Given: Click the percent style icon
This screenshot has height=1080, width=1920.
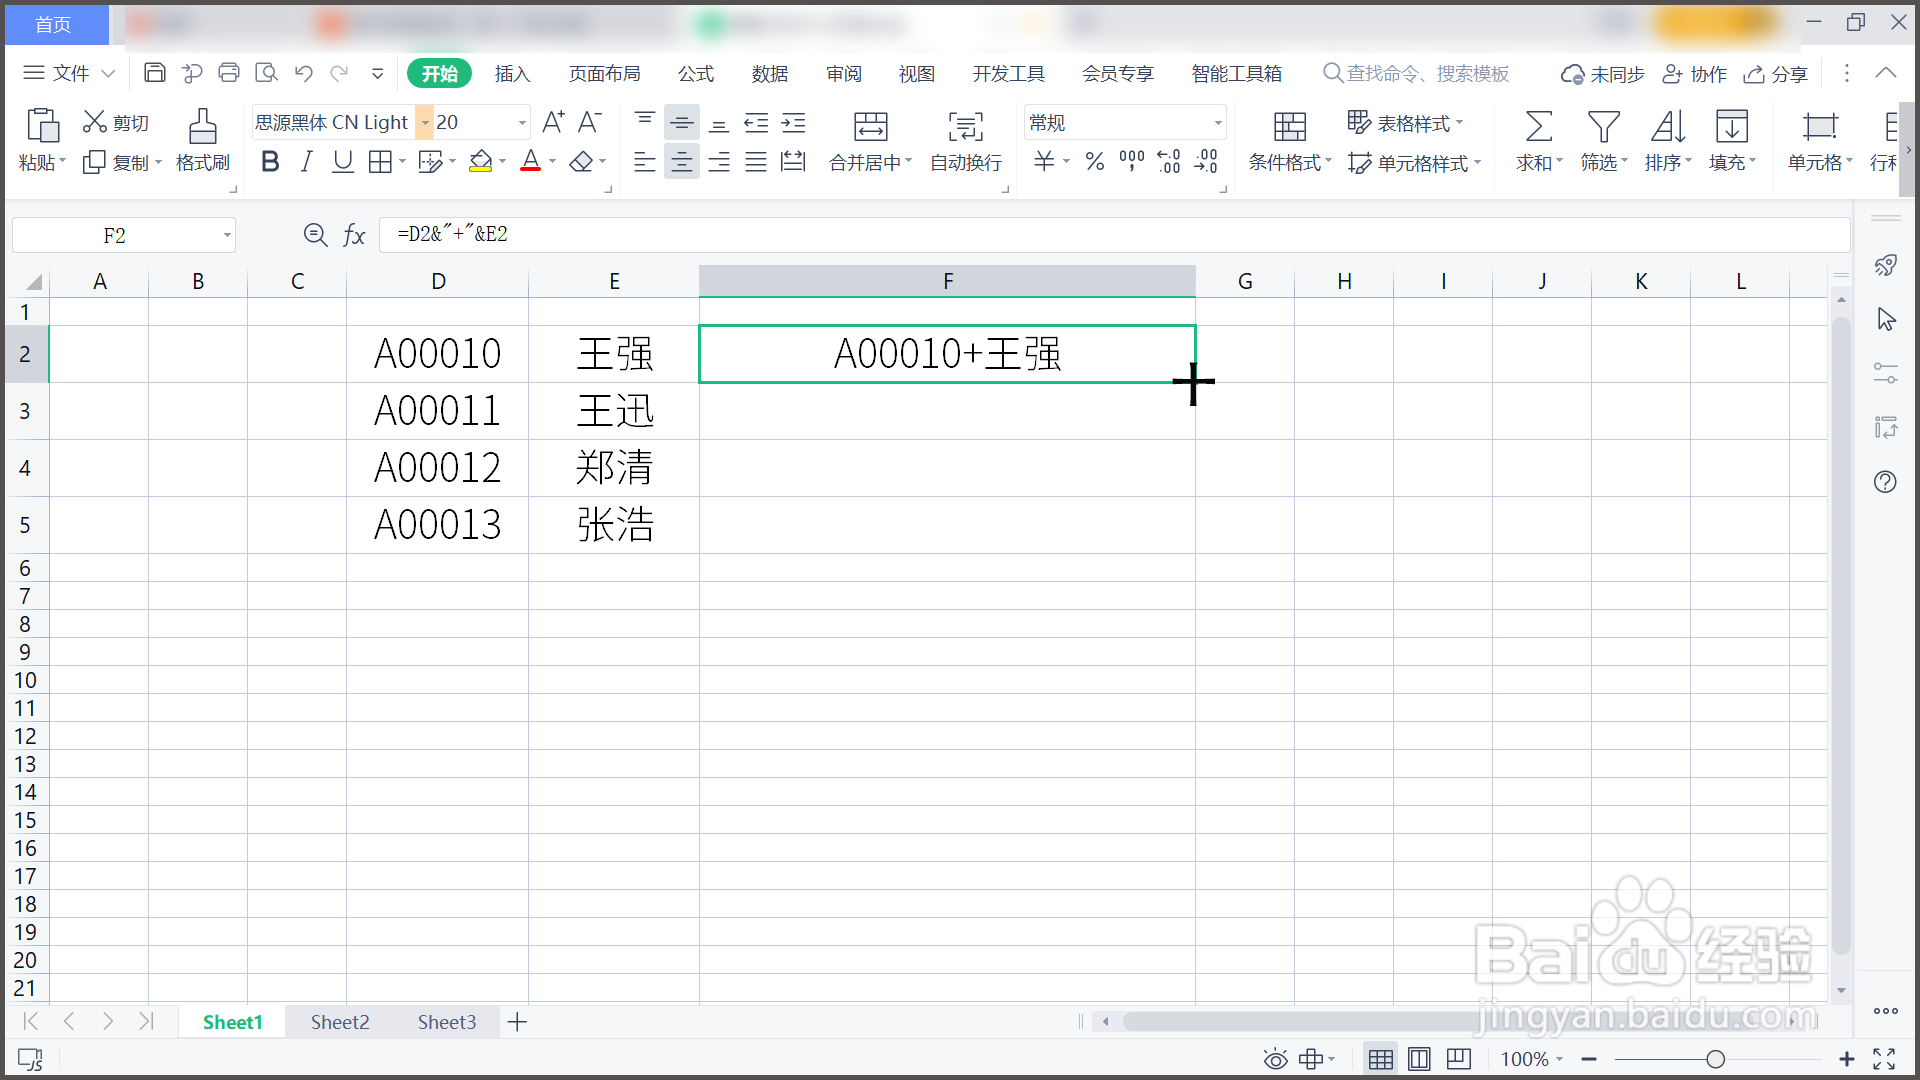Looking at the screenshot, I should pyautogui.click(x=1095, y=162).
